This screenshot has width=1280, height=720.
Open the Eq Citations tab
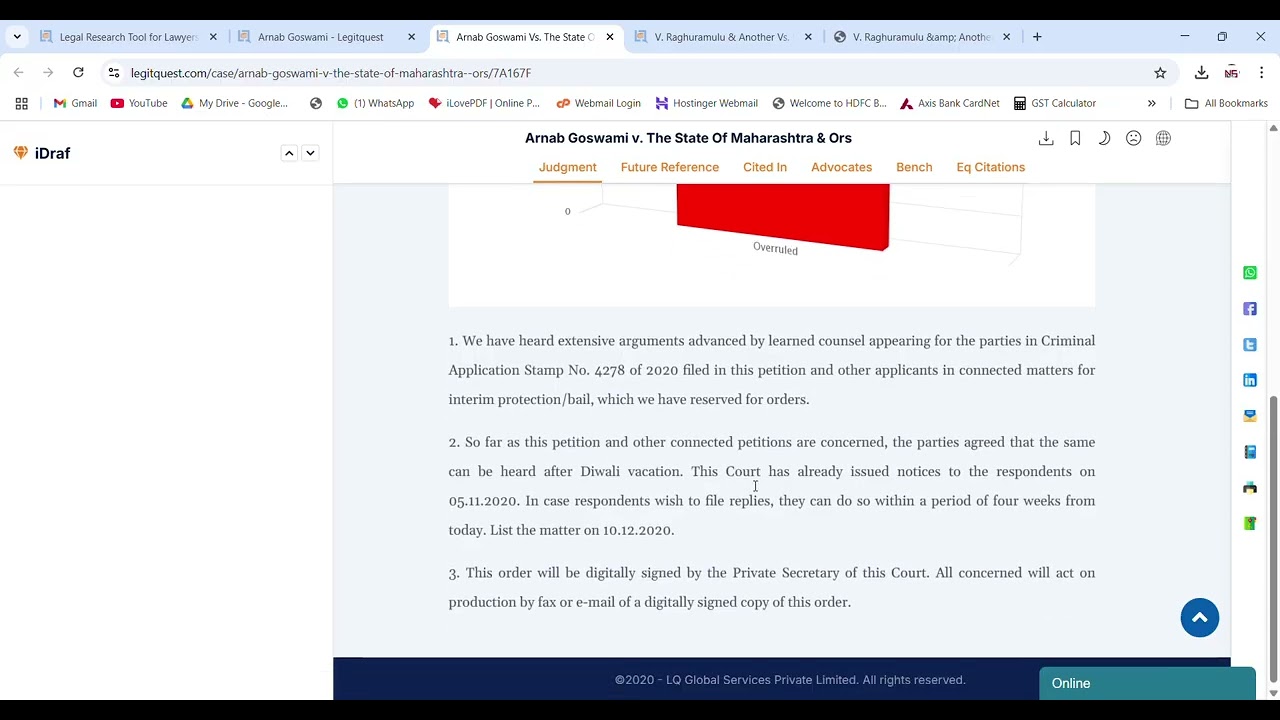coord(991,167)
